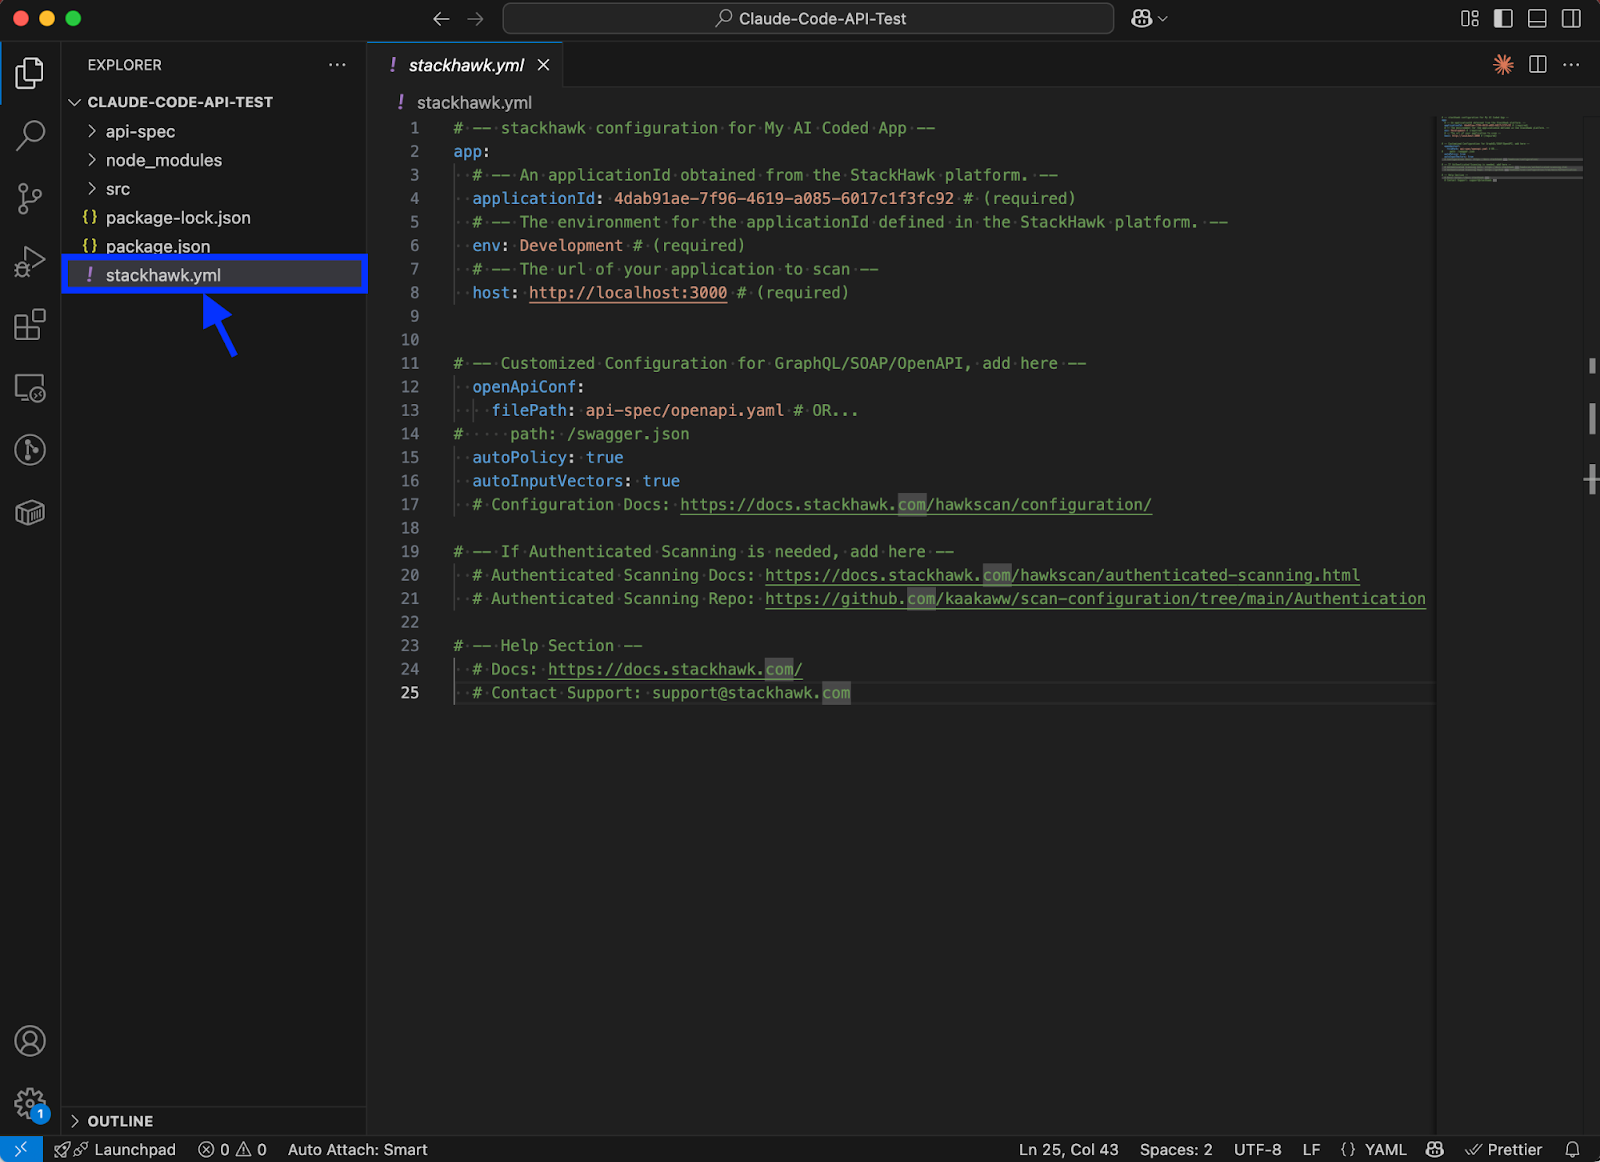Open the Source Control view
Image resolution: width=1600 pixels, height=1162 pixels.
30,198
